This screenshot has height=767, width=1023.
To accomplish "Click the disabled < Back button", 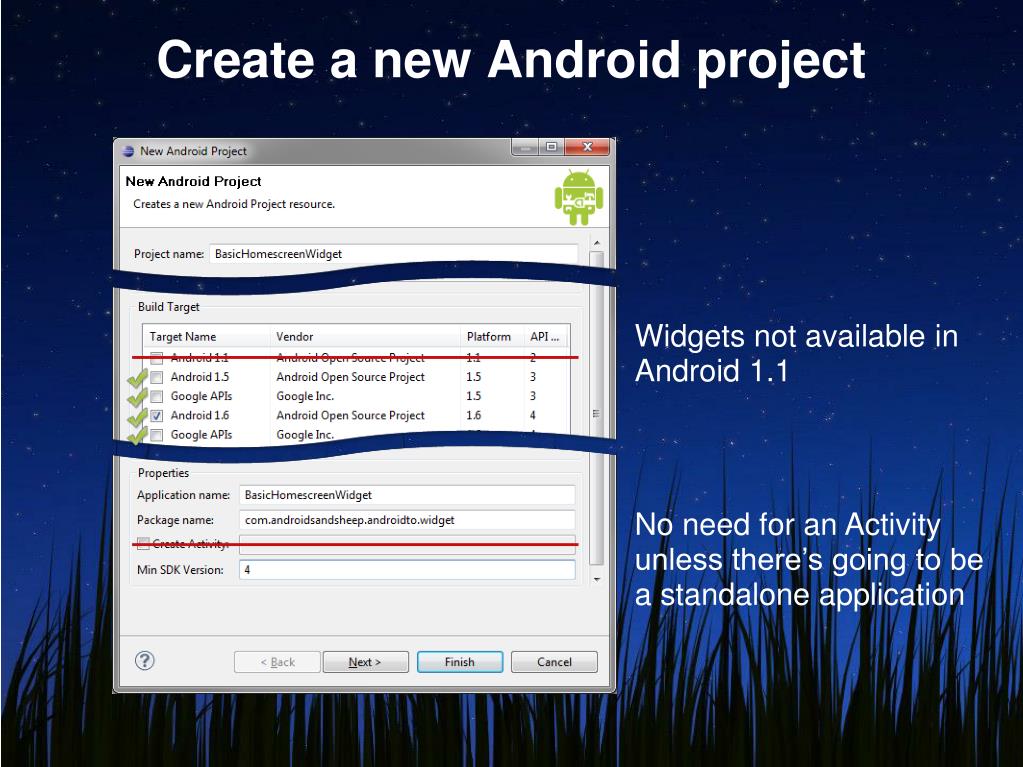I will pos(277,662).
